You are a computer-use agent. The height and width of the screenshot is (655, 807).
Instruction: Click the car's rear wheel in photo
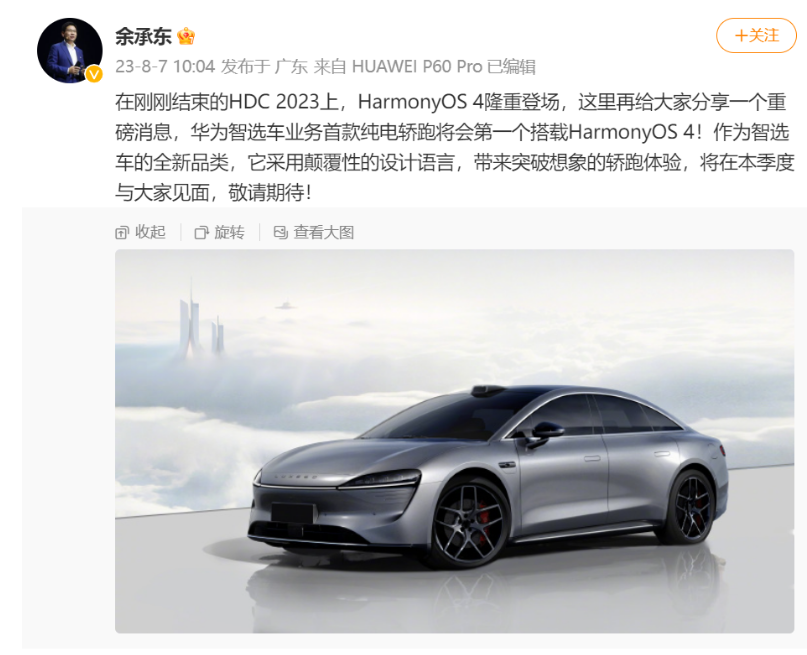click(690, 507)
